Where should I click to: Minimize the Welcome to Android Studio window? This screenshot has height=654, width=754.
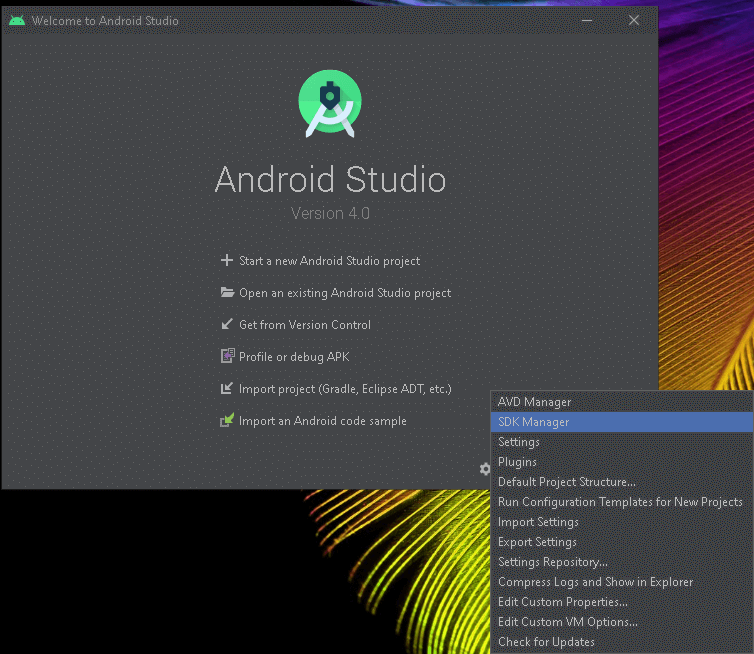coord(587,20)
